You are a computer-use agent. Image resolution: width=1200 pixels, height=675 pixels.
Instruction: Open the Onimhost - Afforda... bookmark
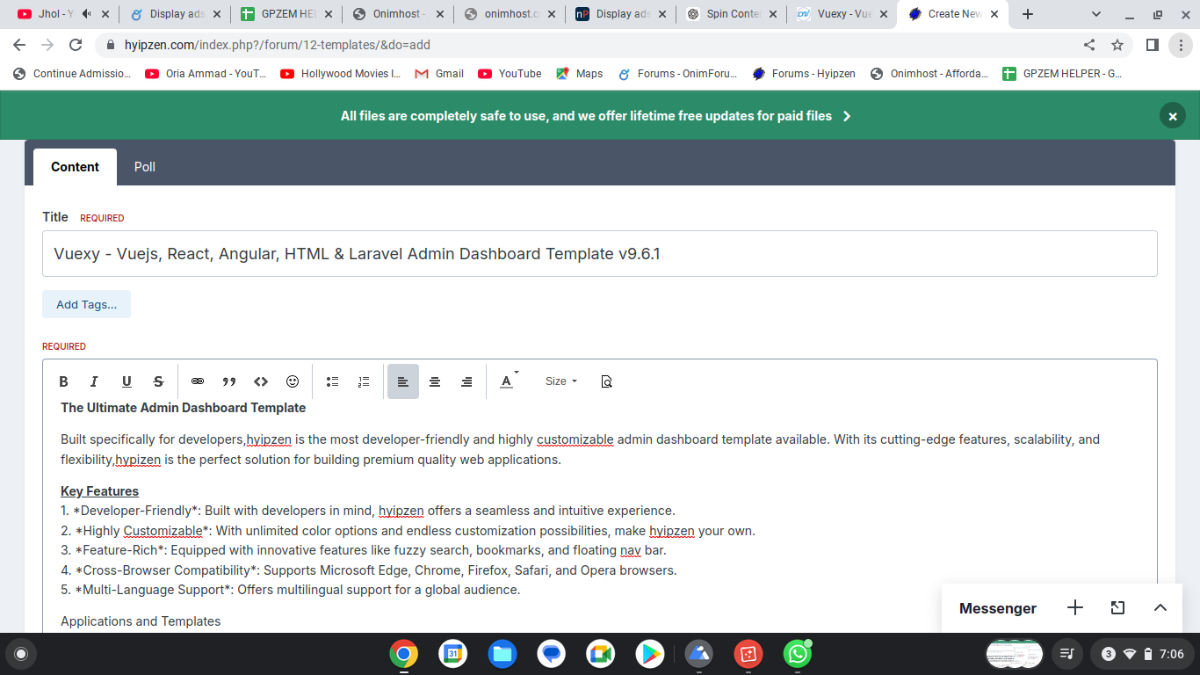point(929,74)
